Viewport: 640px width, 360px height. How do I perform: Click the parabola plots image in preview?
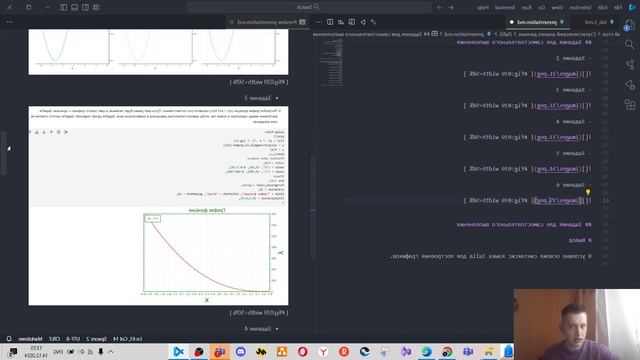pyautogui.click(x=158, y=52)
